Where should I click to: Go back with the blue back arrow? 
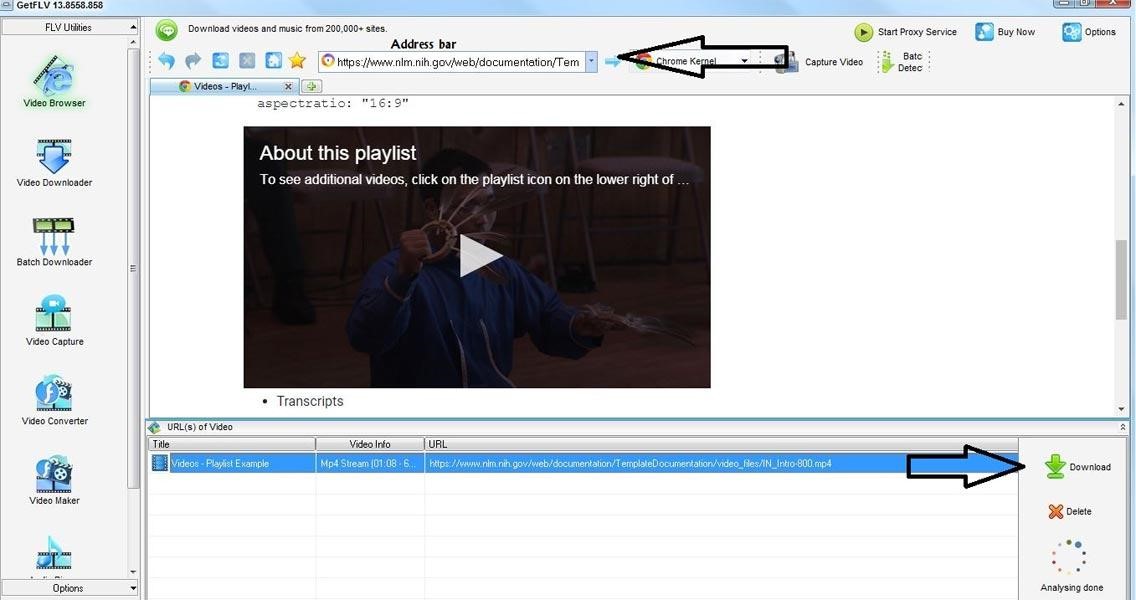pos(167,61)
